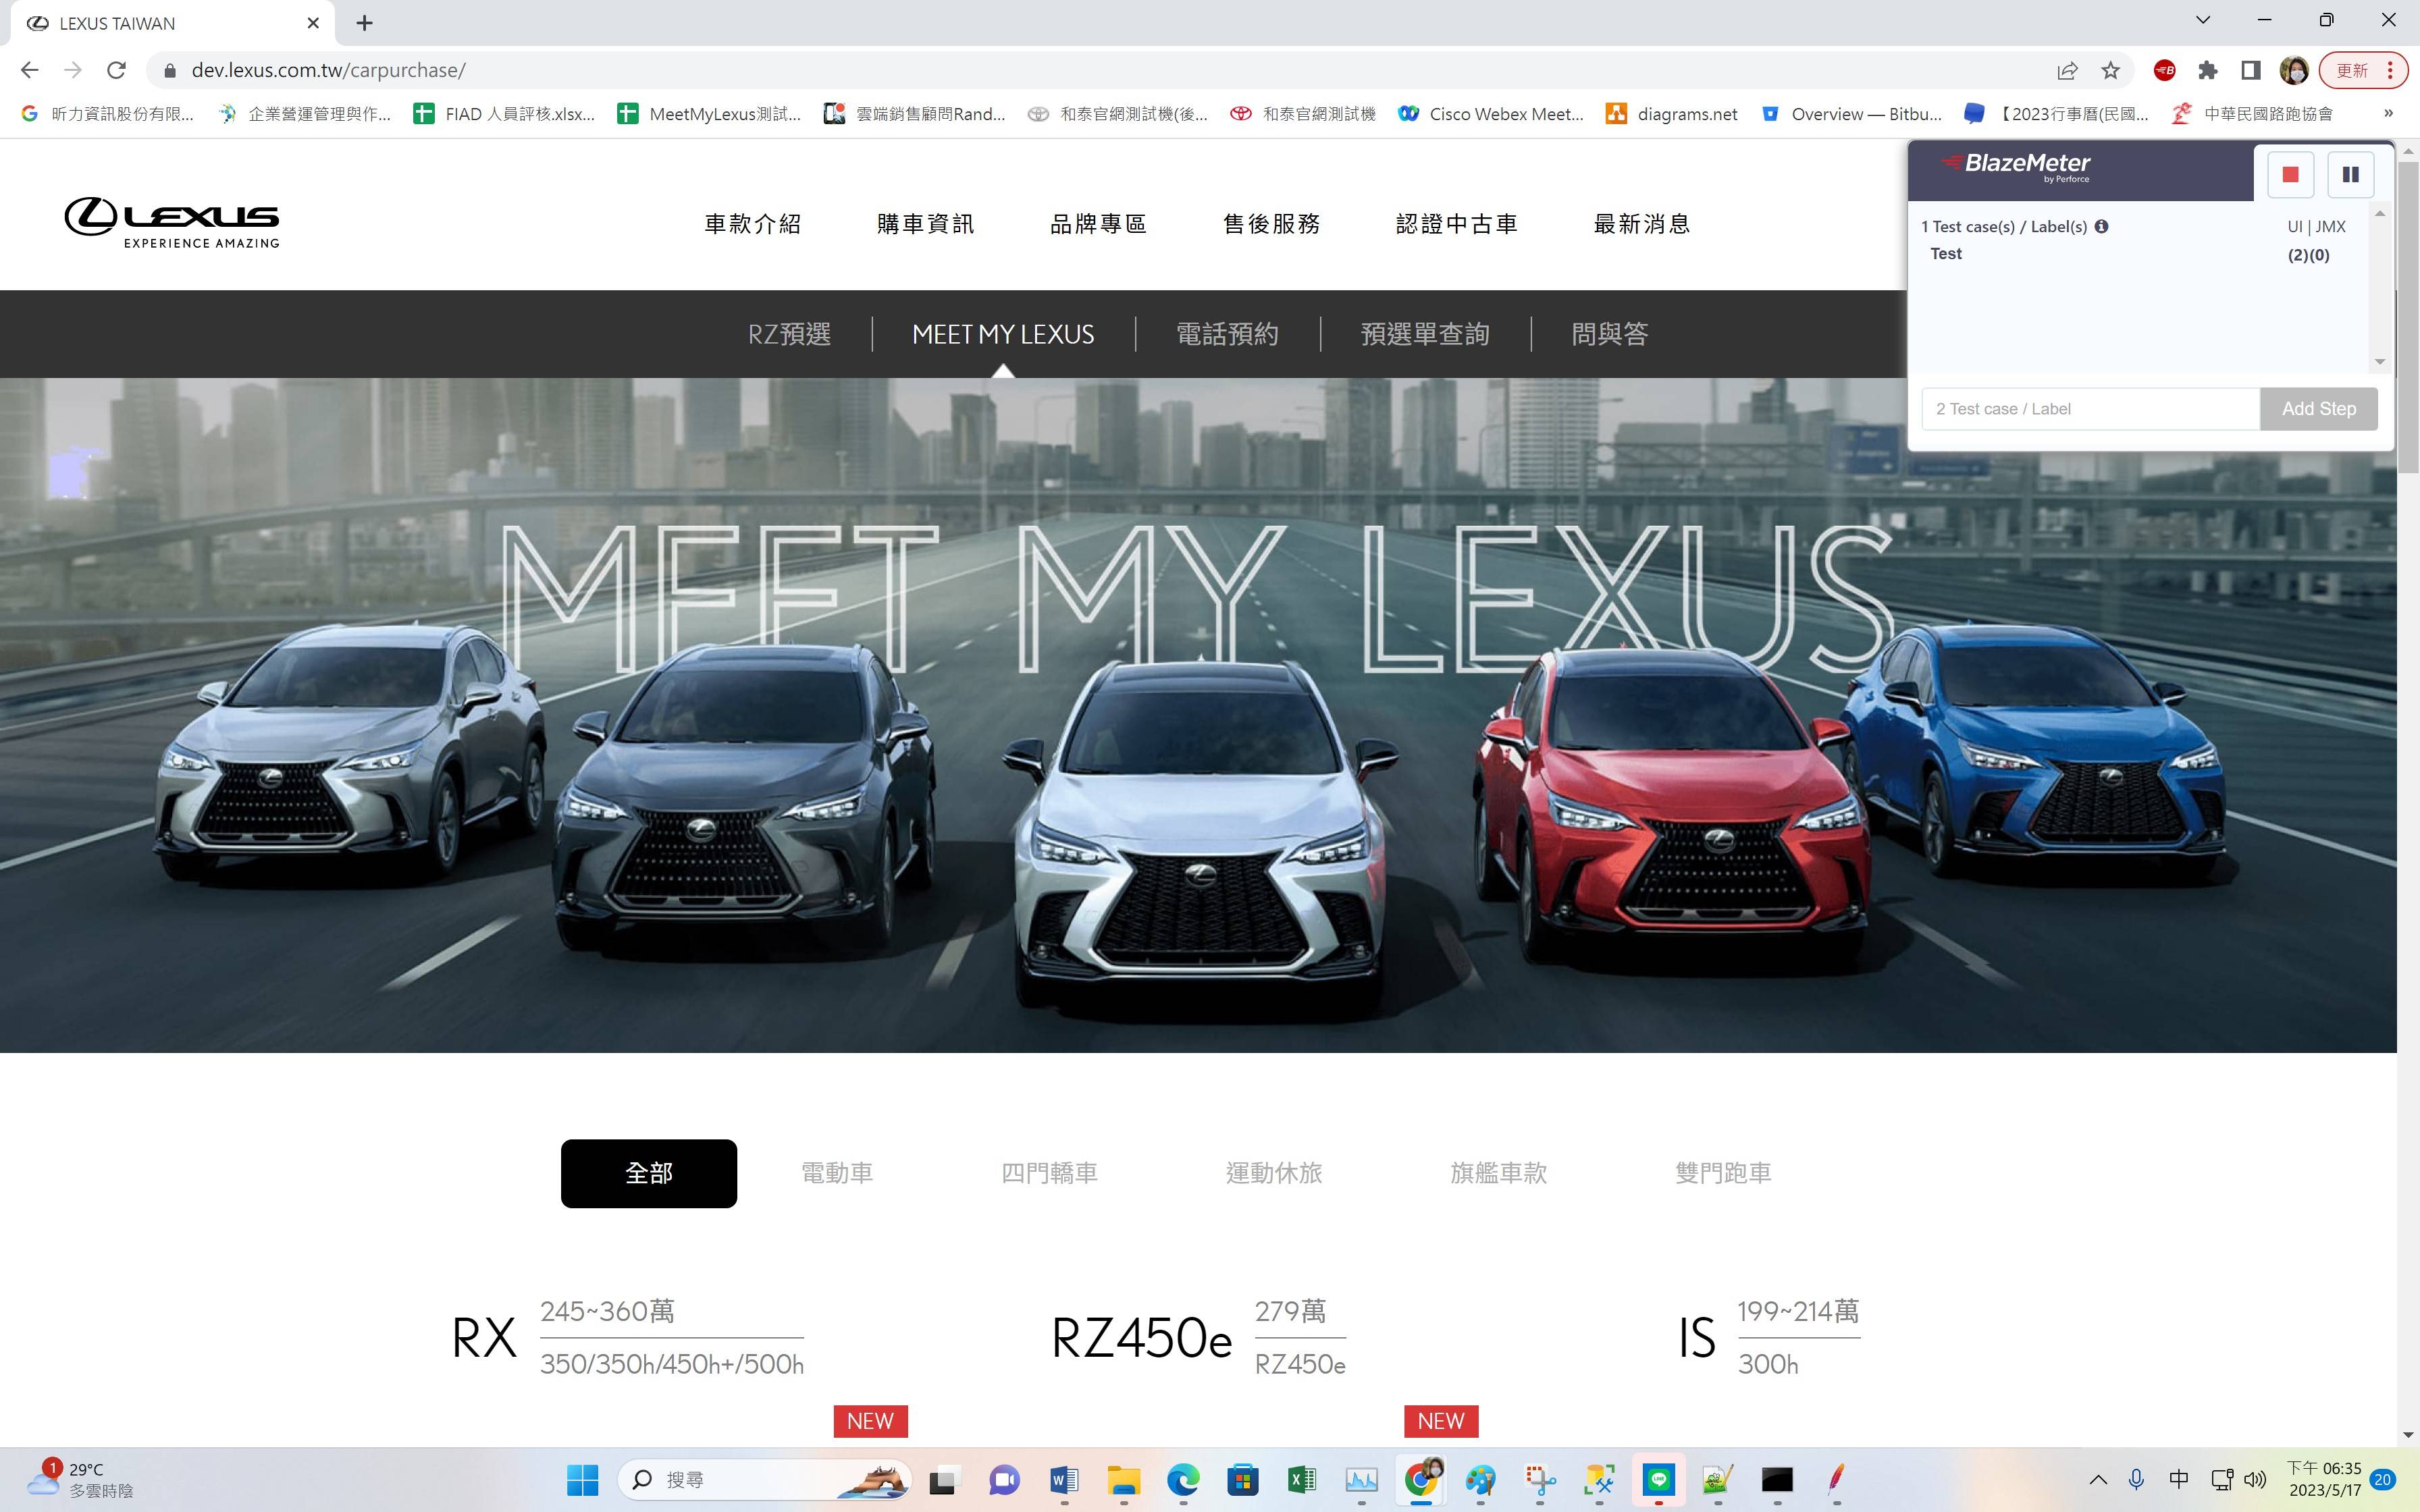Open Paint app from taskbar
This screenshot has height=1512, width=2420.
(1480, 1479)
